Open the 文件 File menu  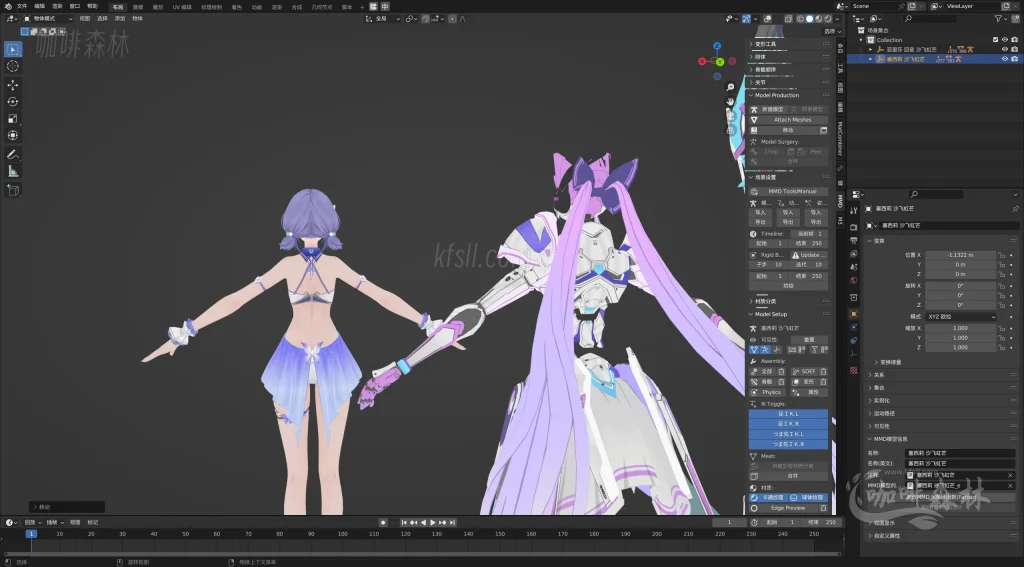[x=22, y=7]
